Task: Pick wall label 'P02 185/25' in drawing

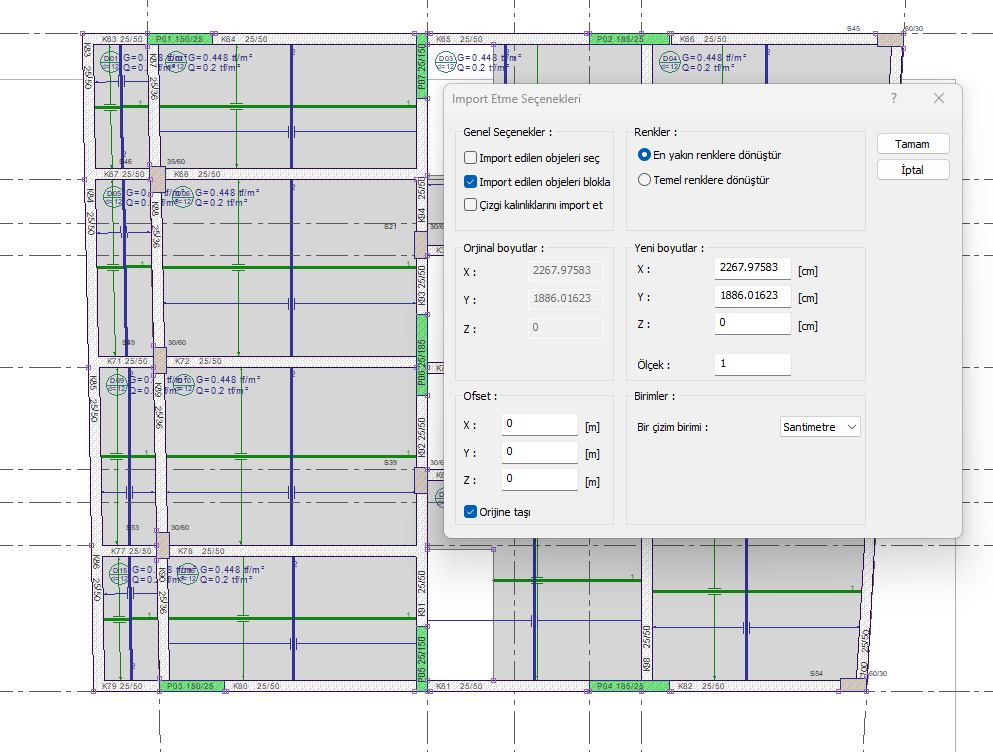Action: pos(620,39)
